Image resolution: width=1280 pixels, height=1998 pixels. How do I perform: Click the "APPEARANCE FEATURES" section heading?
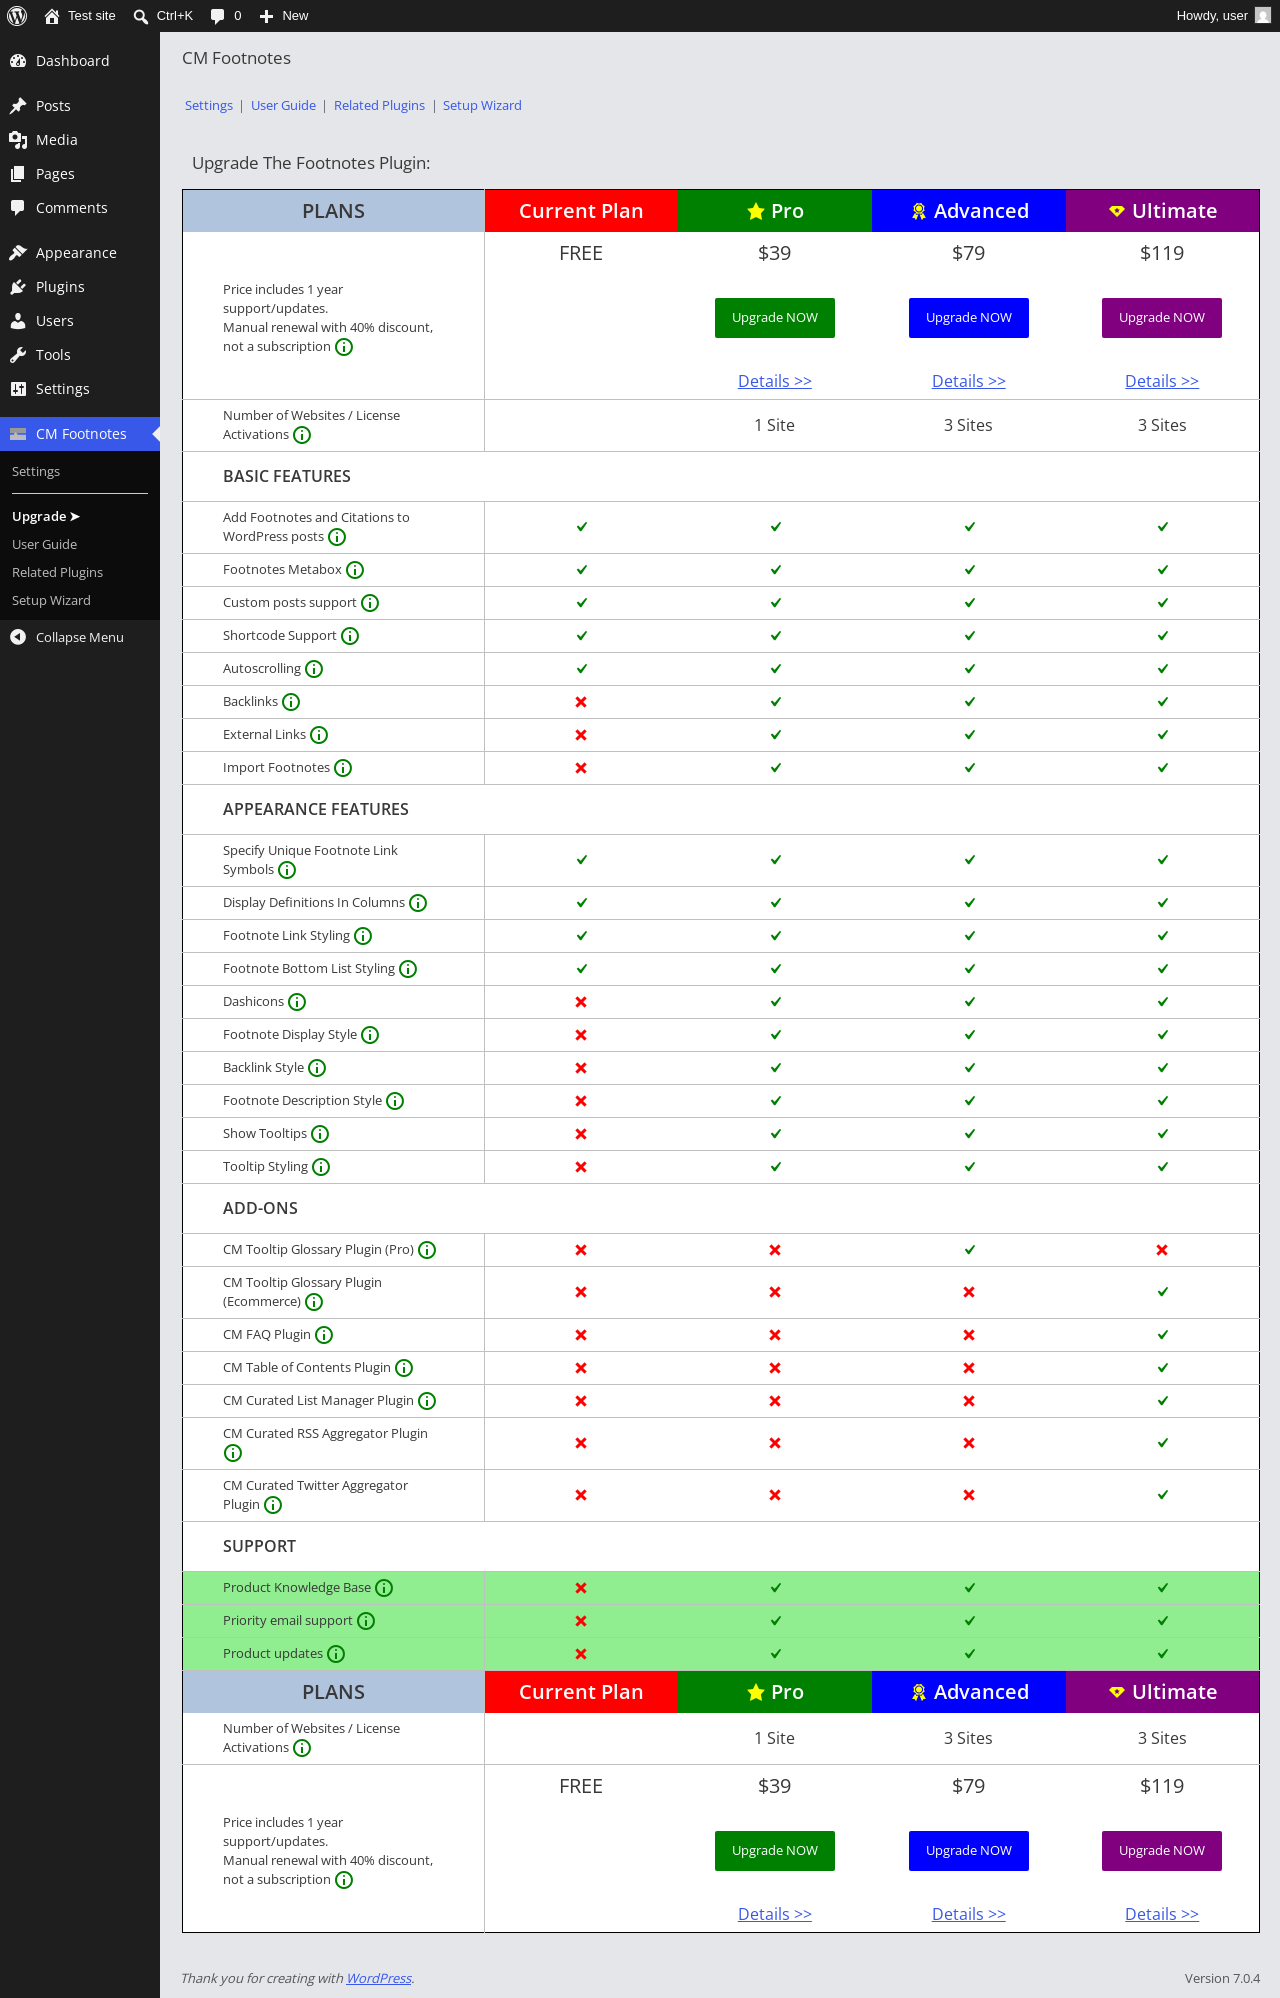point(316,810)
